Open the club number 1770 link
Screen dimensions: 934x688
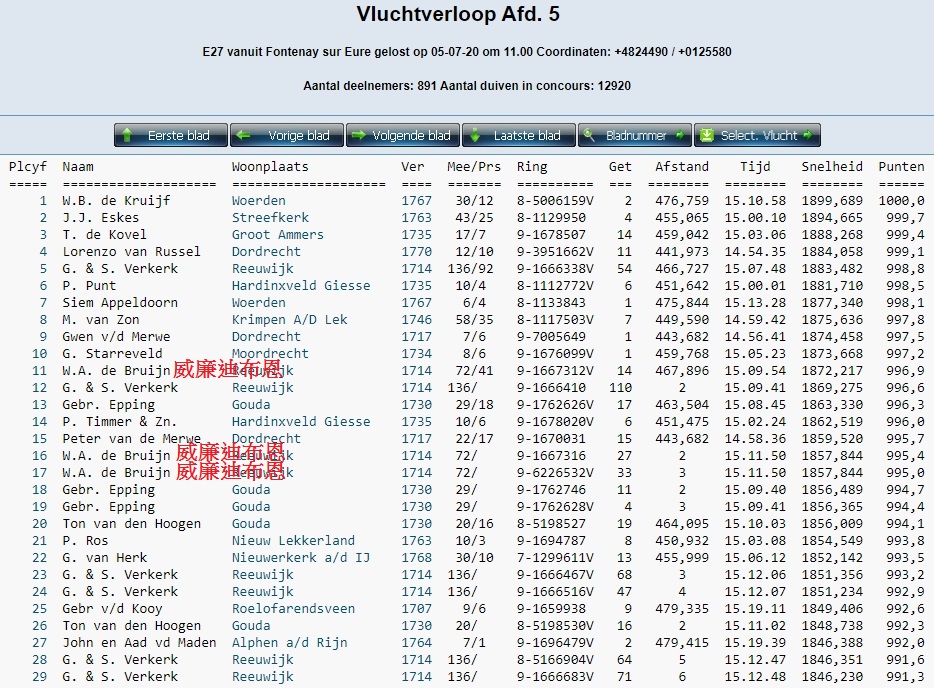pos(416,251)
